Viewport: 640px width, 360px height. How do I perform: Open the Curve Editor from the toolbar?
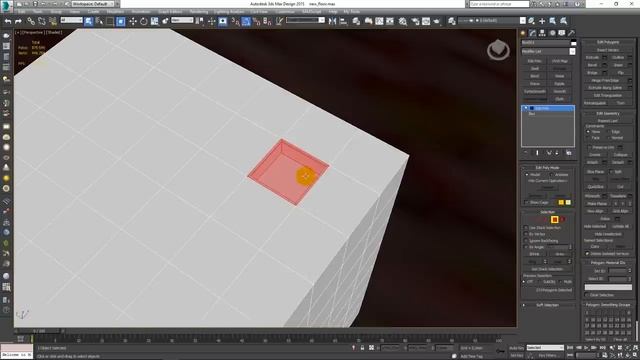[x=379, y=21]
